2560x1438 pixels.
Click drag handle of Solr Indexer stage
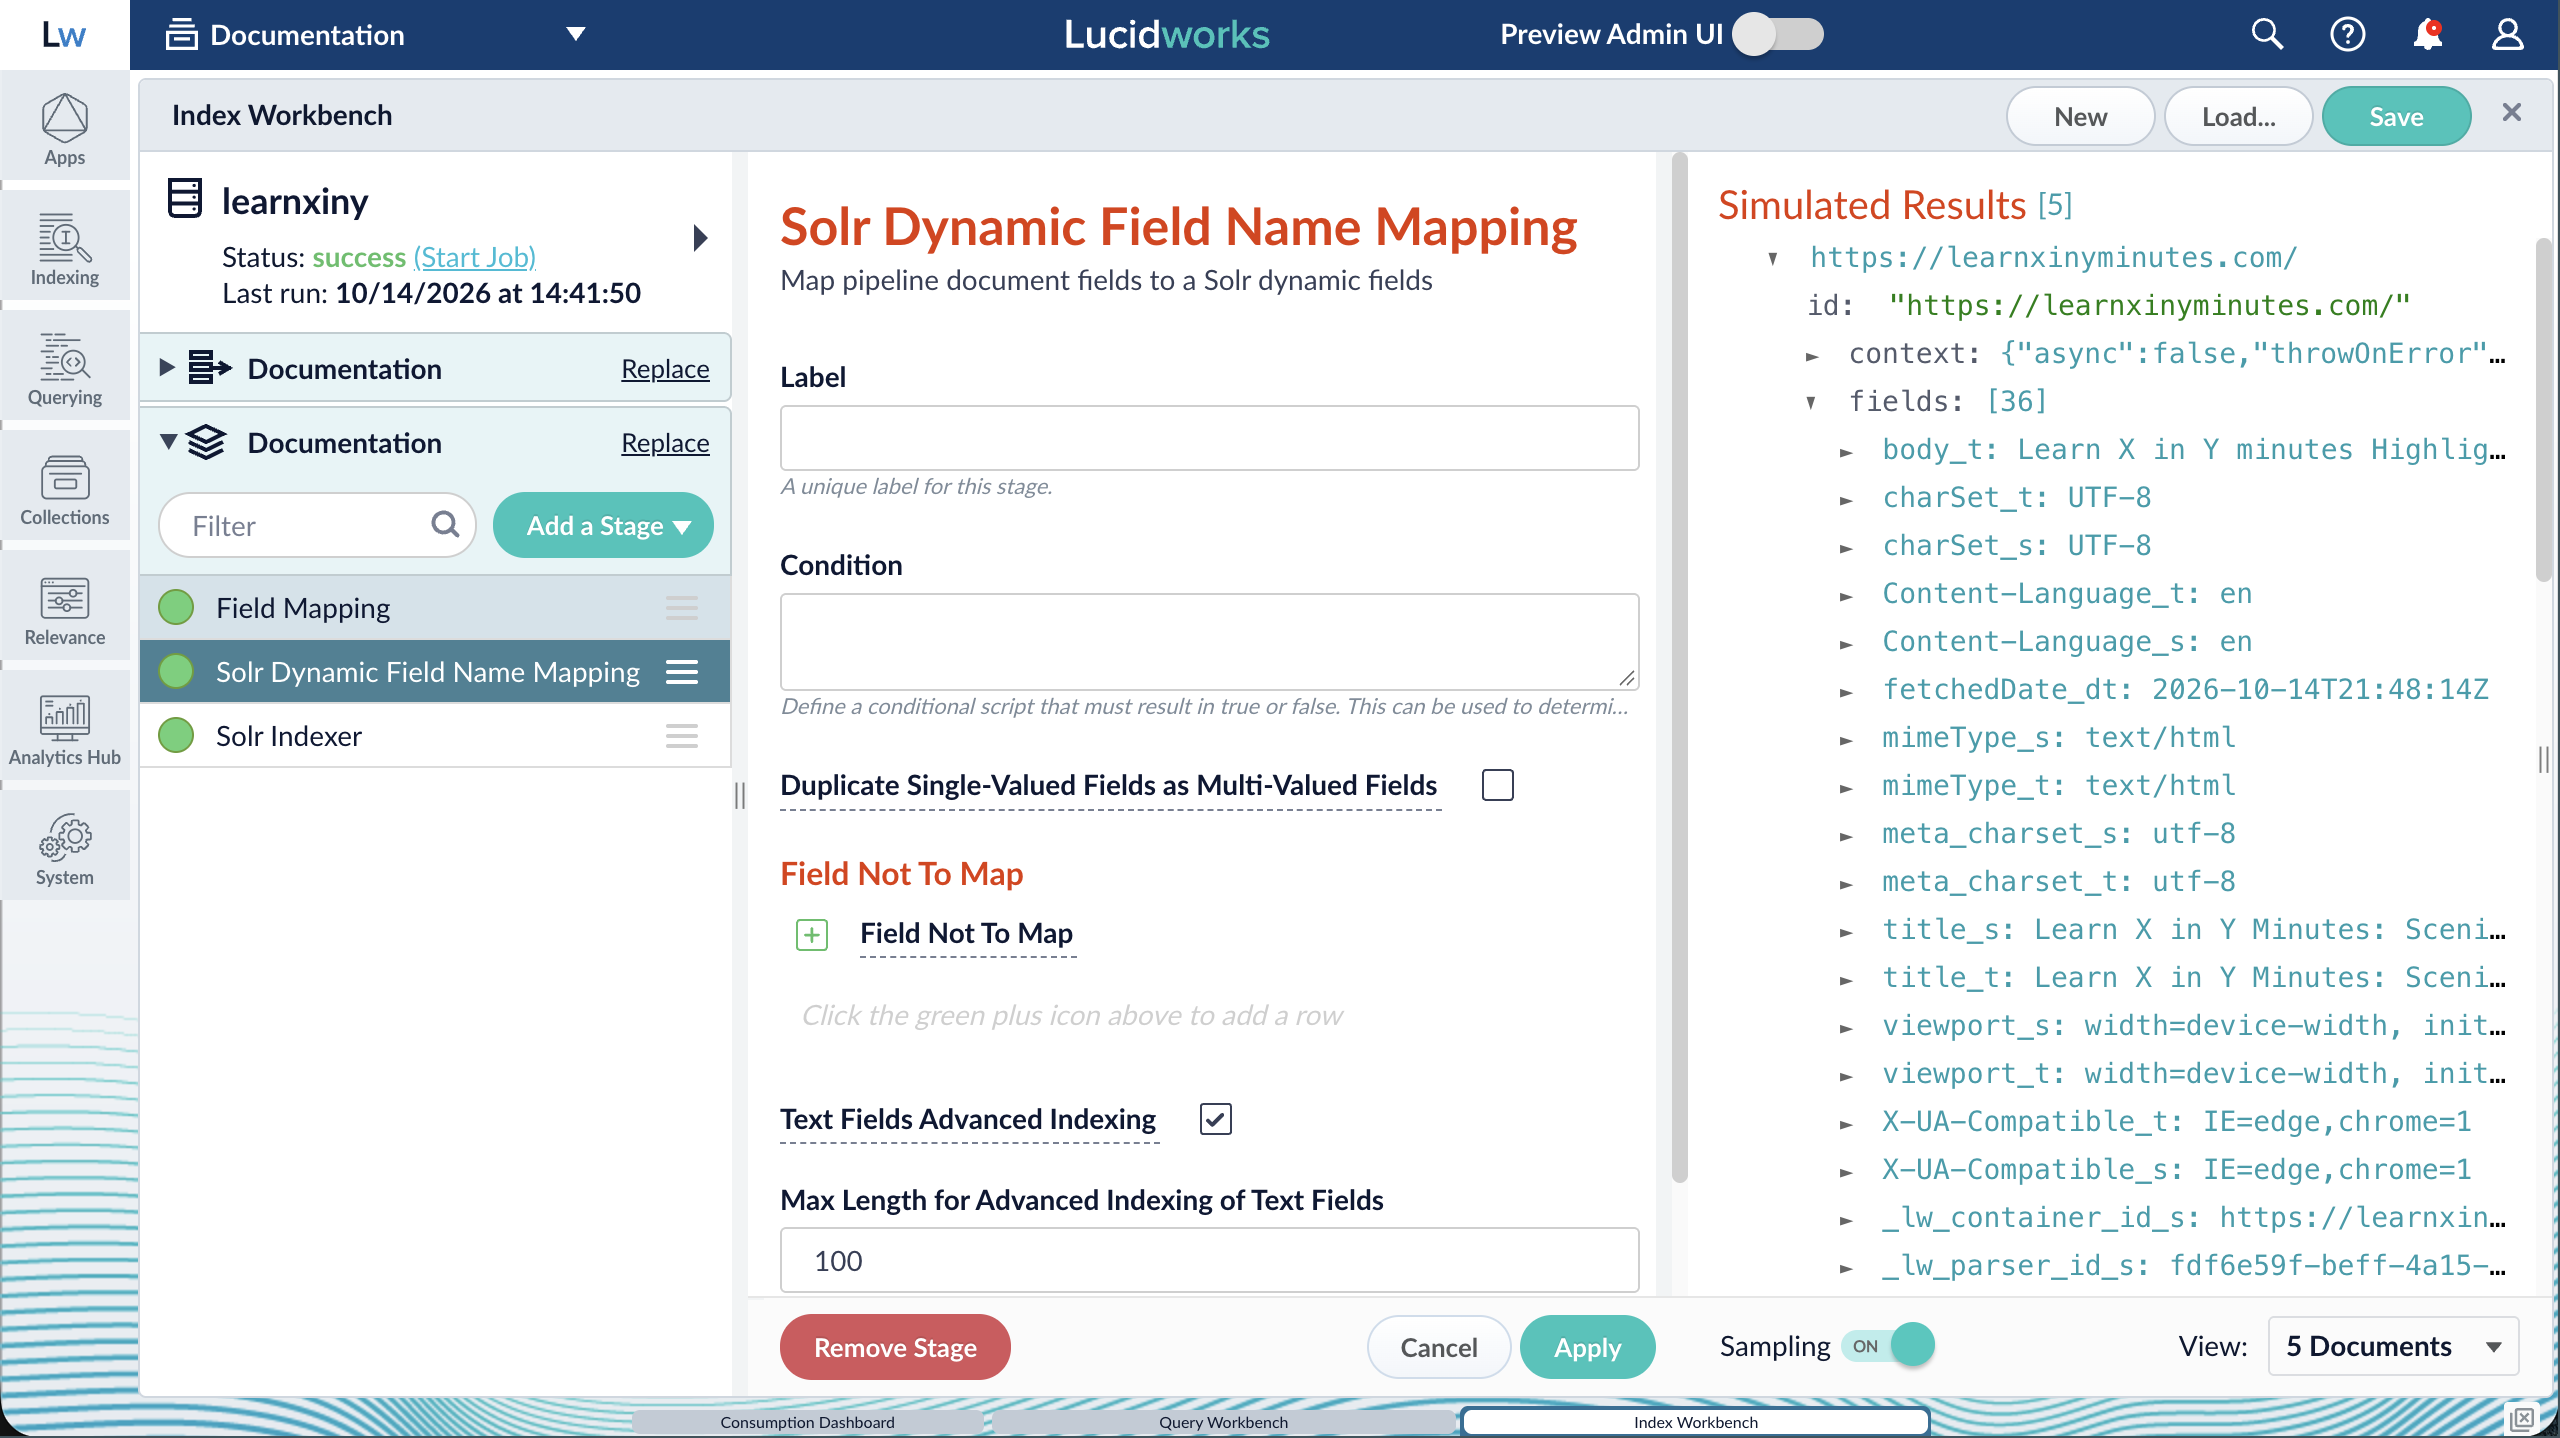point(682,737)
